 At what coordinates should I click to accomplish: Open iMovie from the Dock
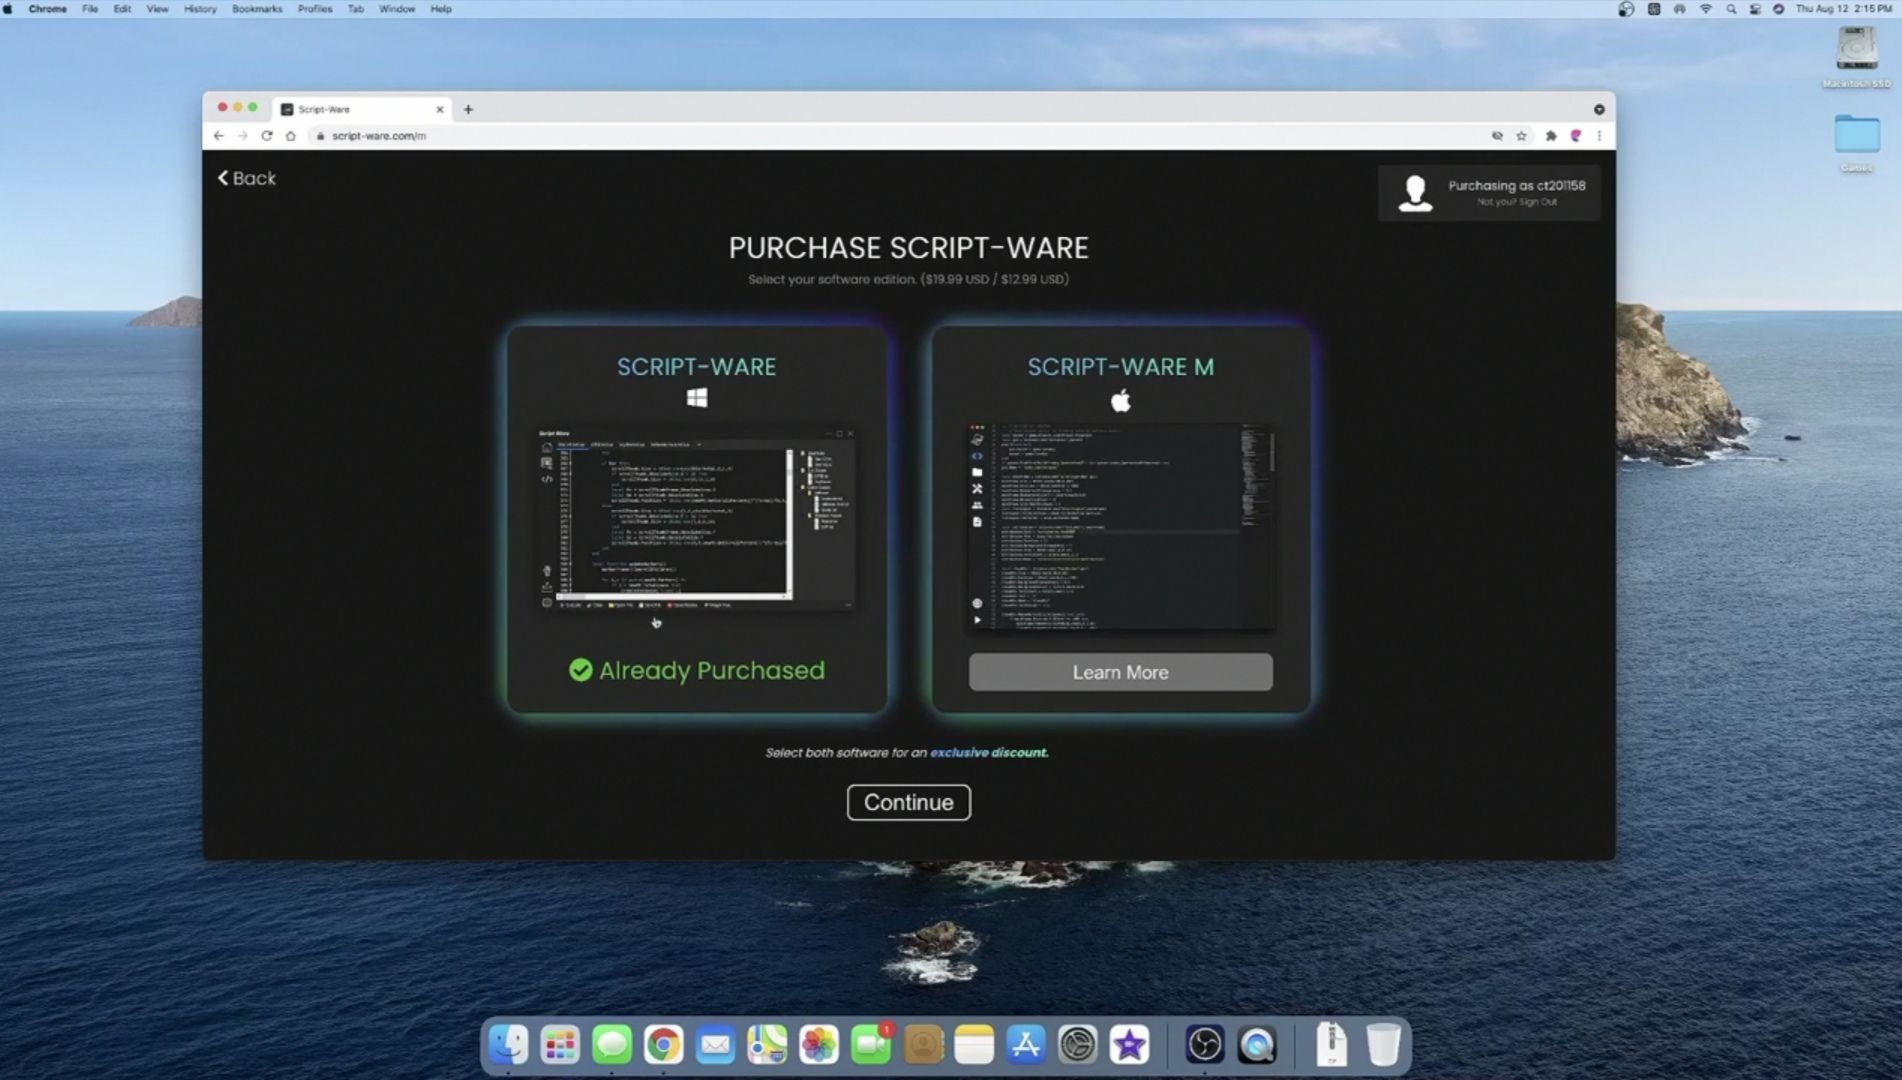(1130, 1045)
